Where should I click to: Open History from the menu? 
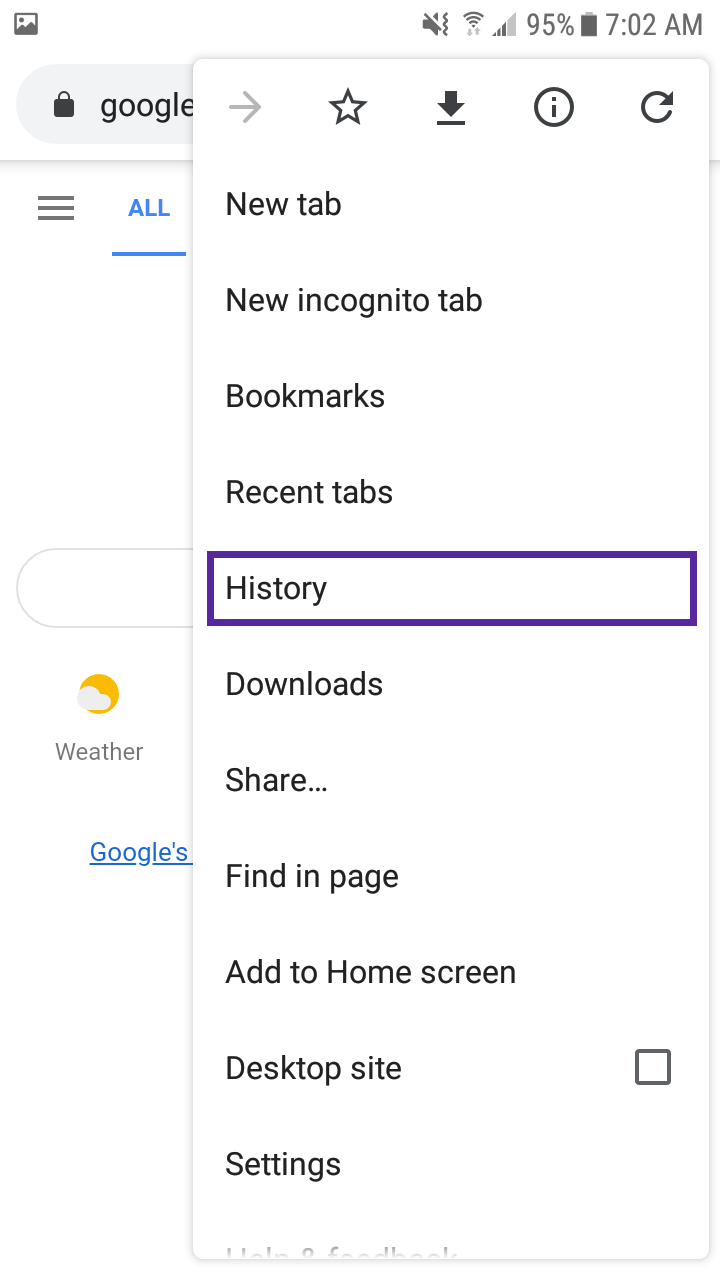(451, 588)
